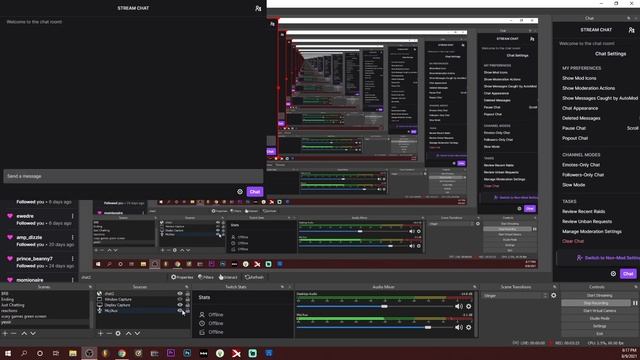Screen dimensions: 640x360
Task: Open Mic/Aux gear settings in the mixer
Action: coord(469,327)
